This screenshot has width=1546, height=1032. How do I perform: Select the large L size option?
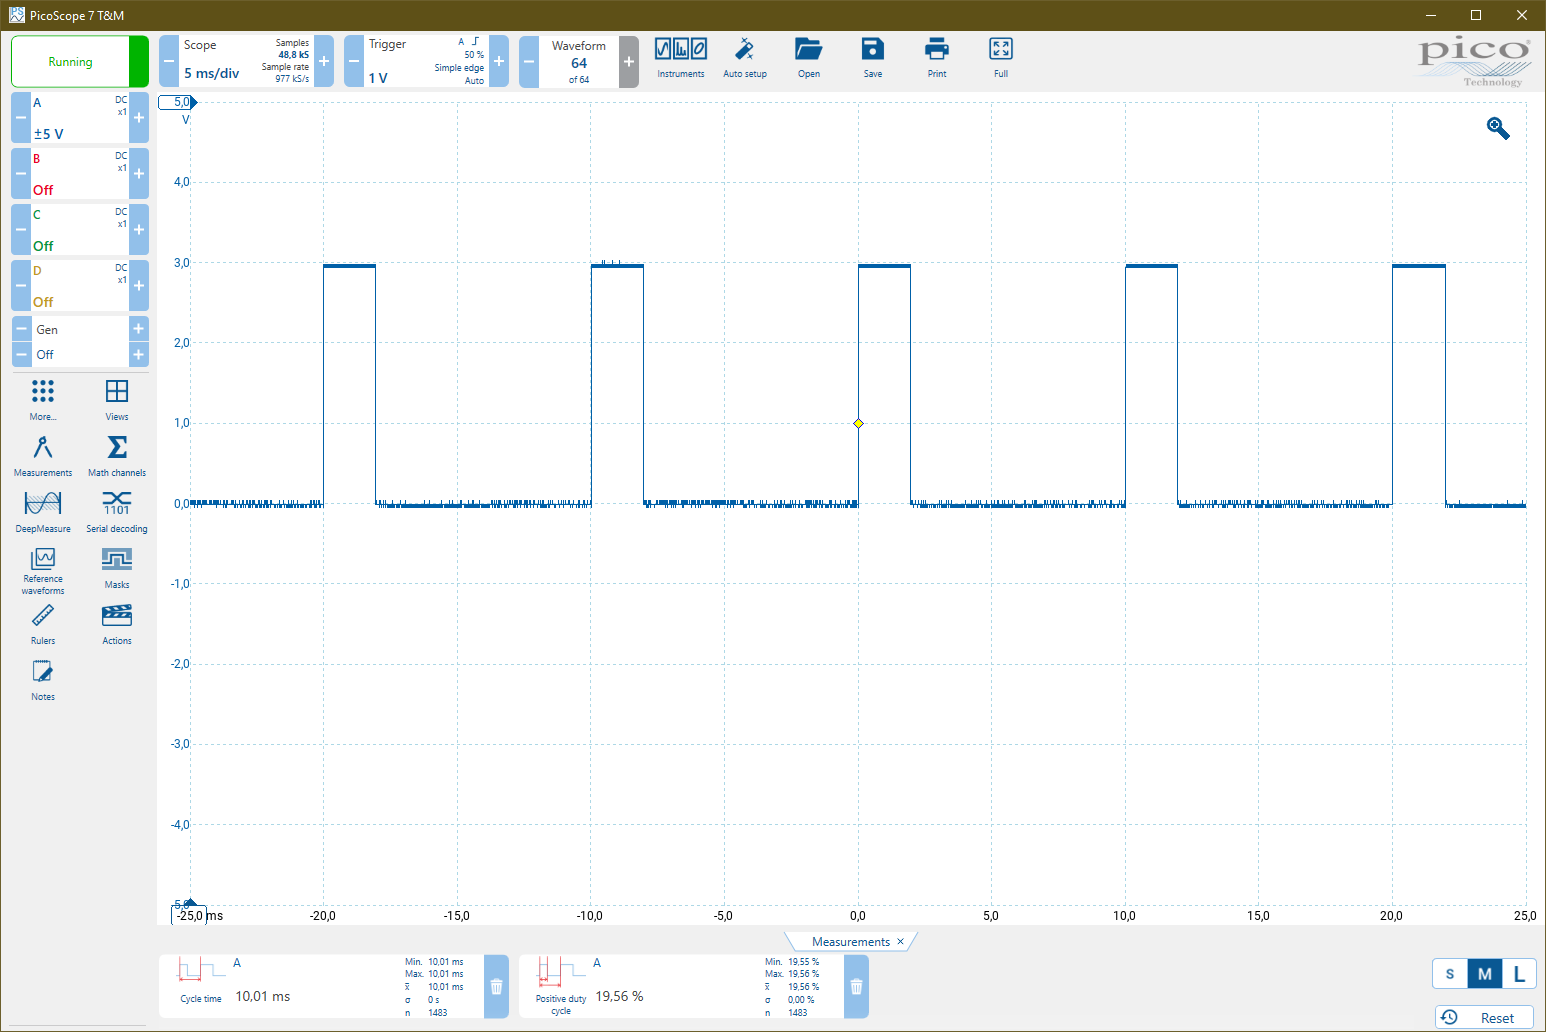(x=1519, y=974)
